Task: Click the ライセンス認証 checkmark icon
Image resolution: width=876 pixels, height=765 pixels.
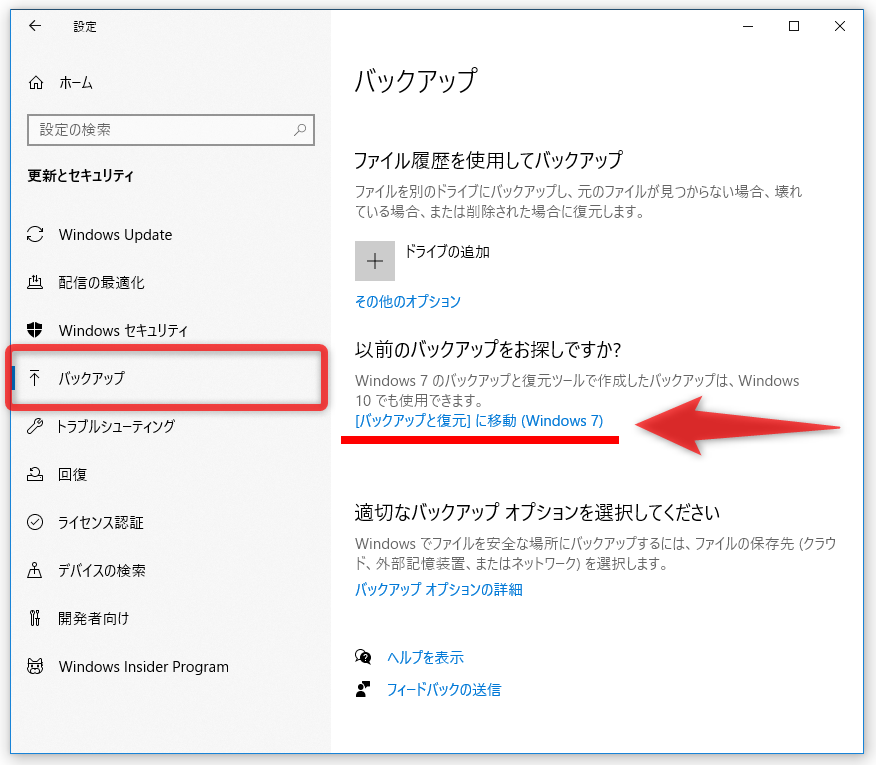Action: pyautogui.click(x=35, y=522)
